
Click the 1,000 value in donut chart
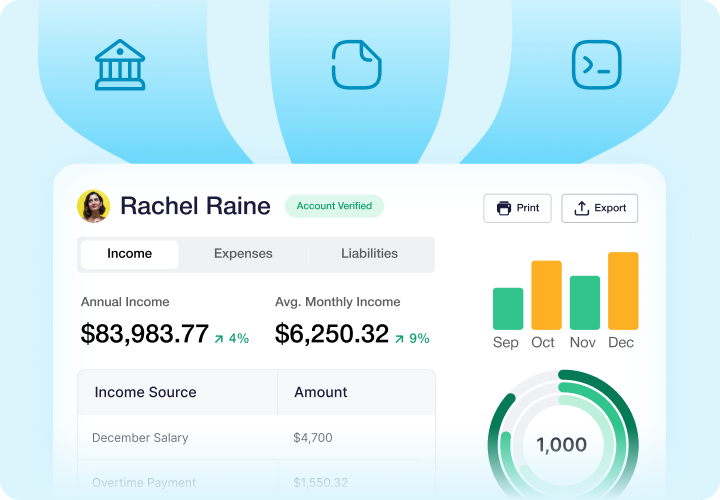pyautogui.click(x=562, y=444)
